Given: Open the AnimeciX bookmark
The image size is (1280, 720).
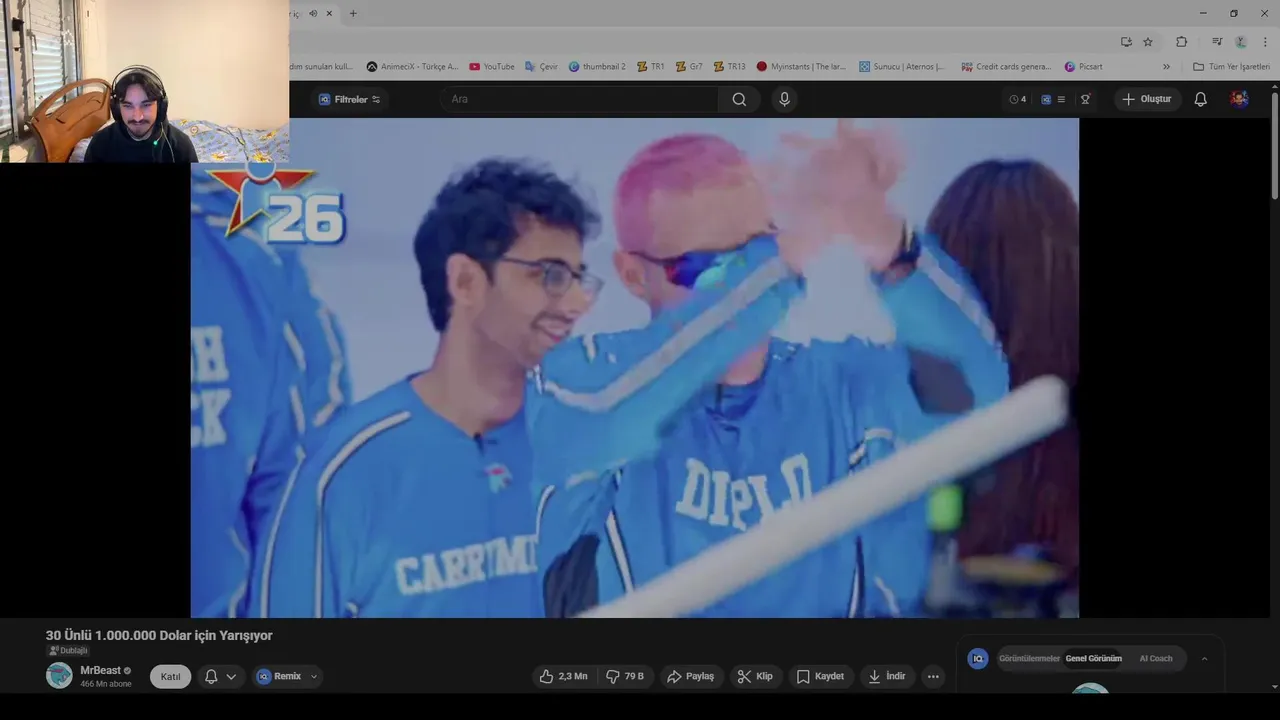Looking at the screenshot, I should (412, 66).
